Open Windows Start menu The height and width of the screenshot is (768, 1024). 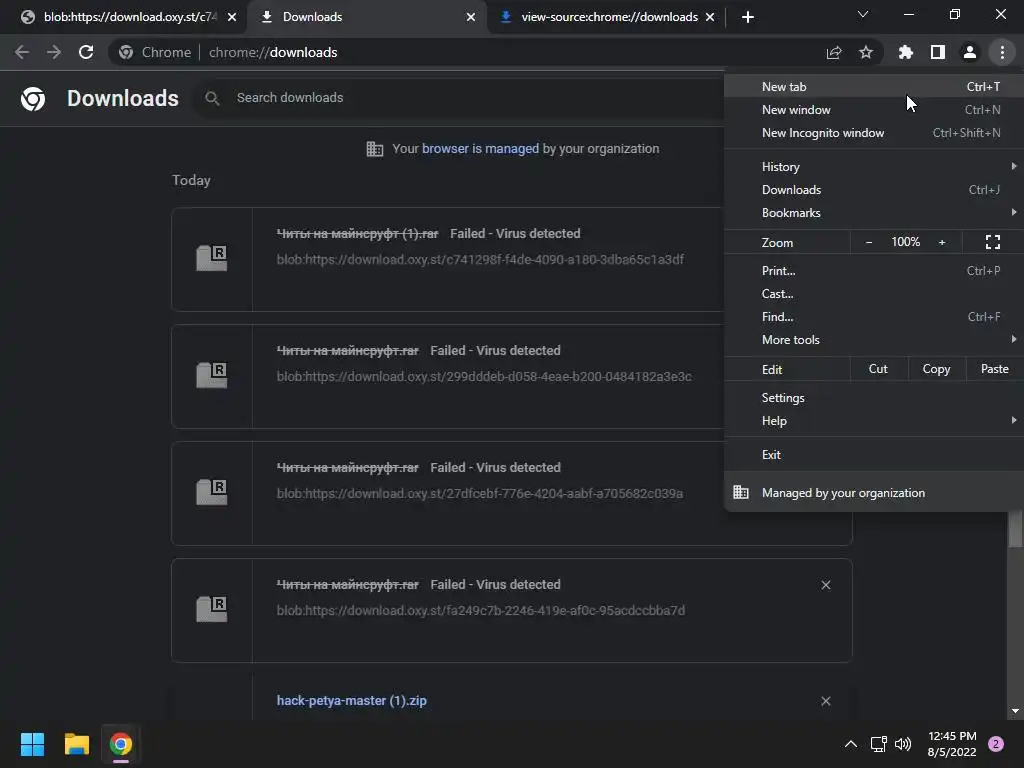(32, 744)
